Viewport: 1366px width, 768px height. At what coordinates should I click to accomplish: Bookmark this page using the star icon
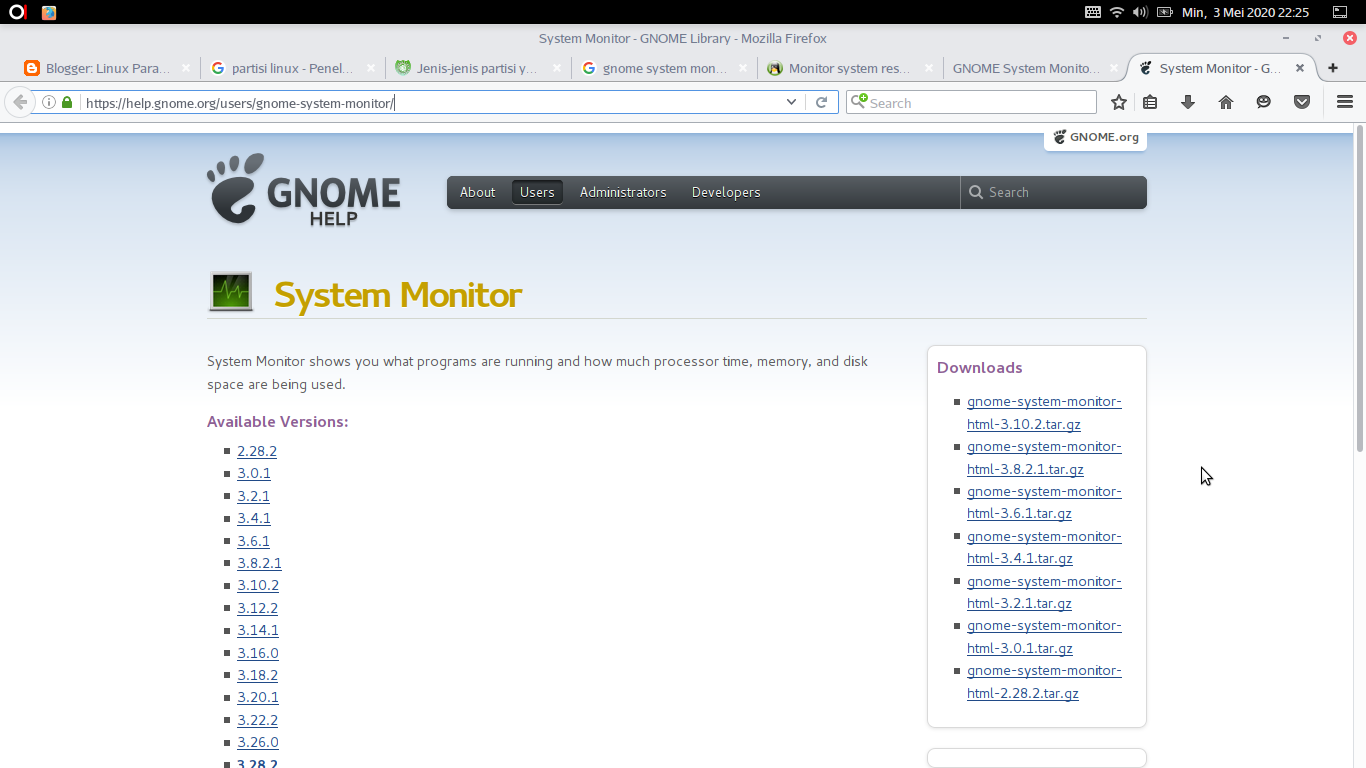pyautogui.click(x=1118, y=102)
